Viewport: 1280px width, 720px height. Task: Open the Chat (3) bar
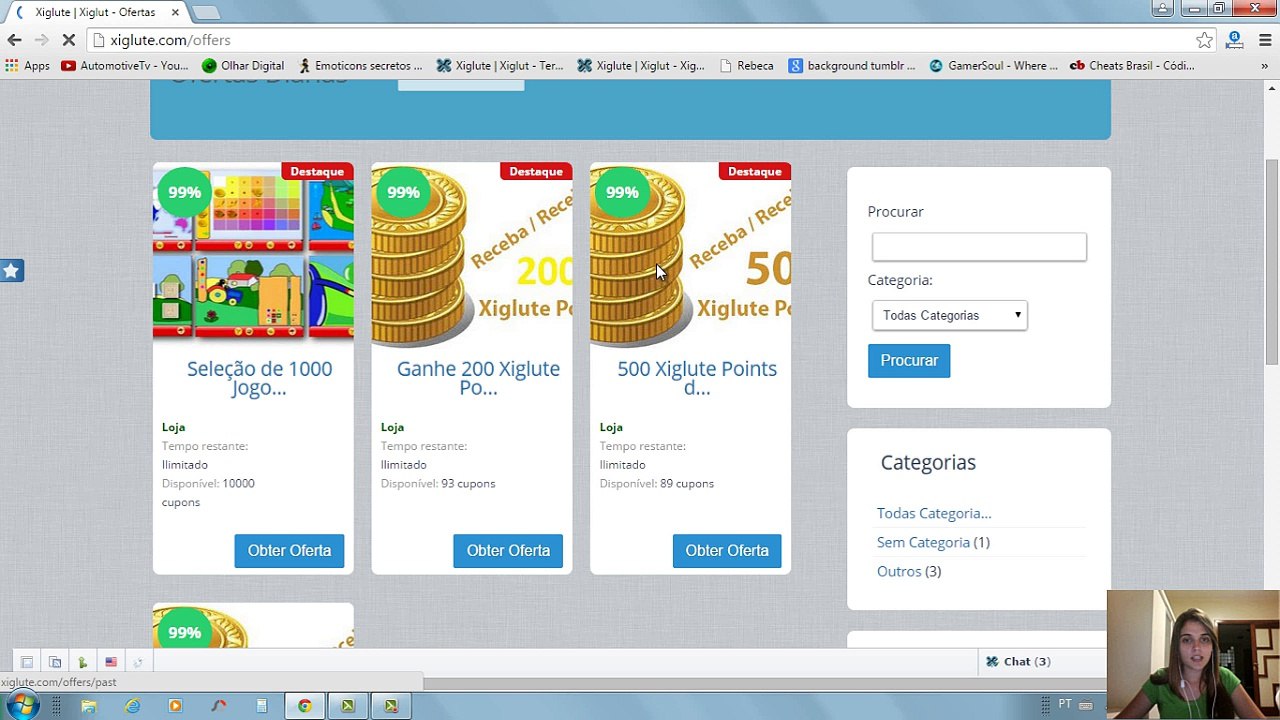point(1041,661)
